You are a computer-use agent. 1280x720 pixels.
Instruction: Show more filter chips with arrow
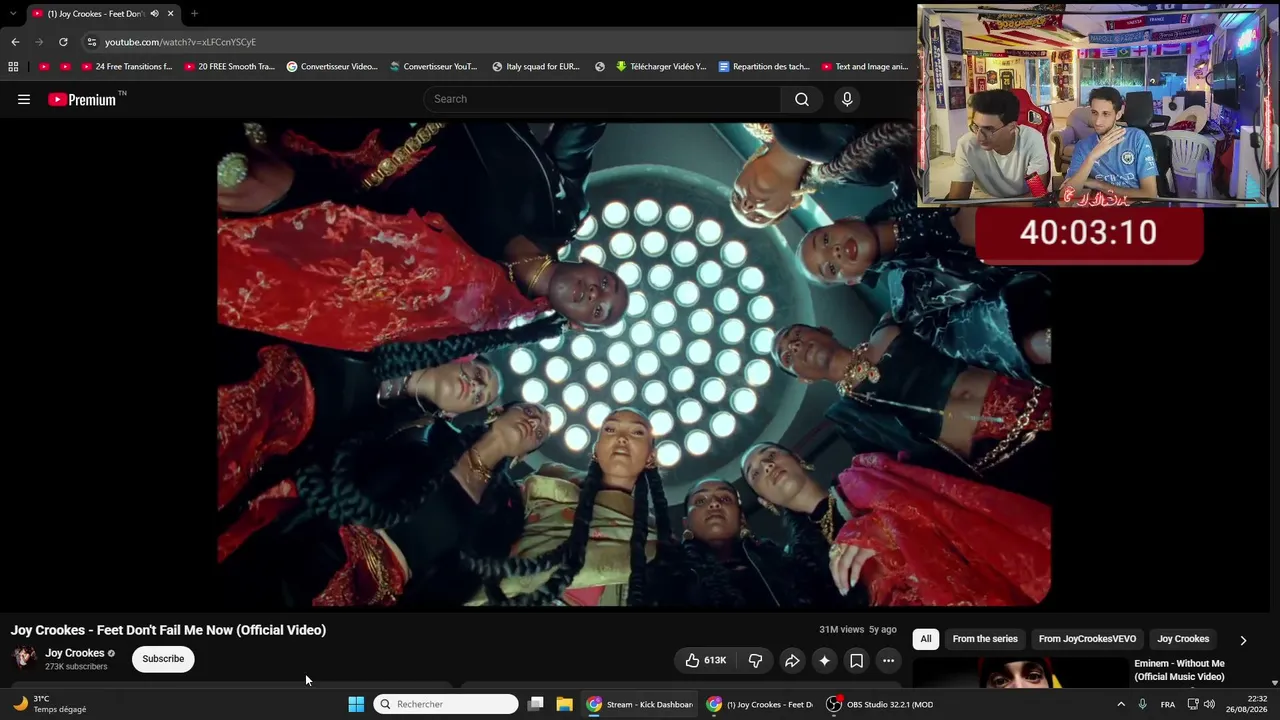[x=1243, y=640]
